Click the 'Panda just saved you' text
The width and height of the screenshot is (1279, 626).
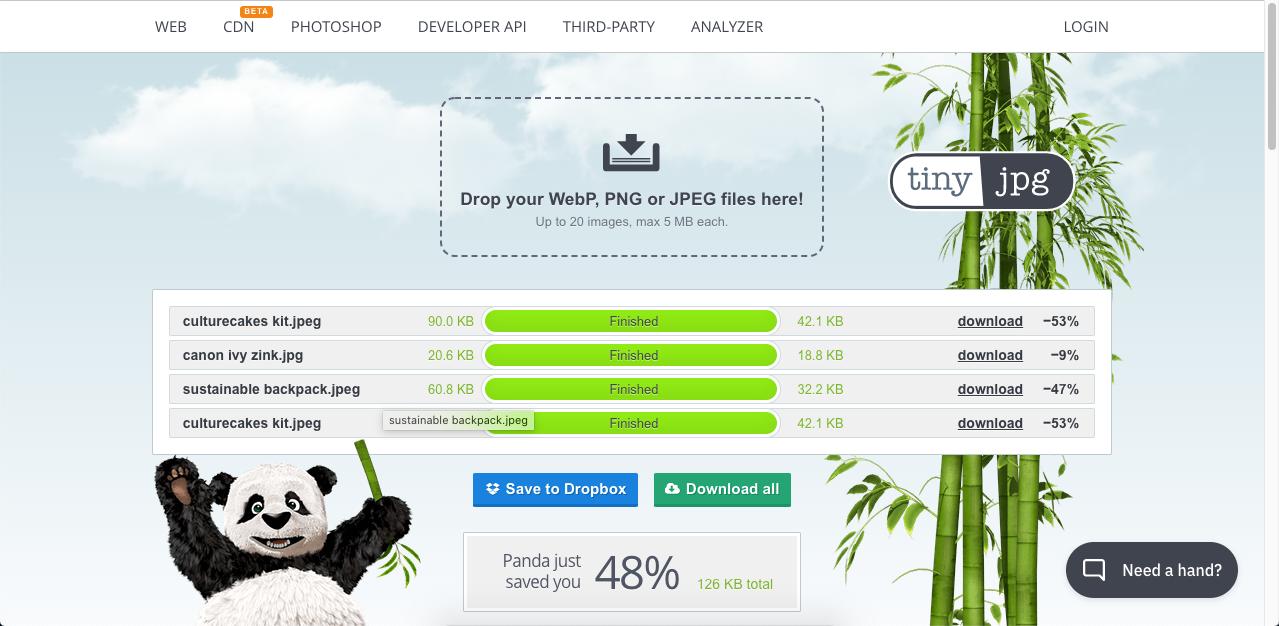click(542, 572)
